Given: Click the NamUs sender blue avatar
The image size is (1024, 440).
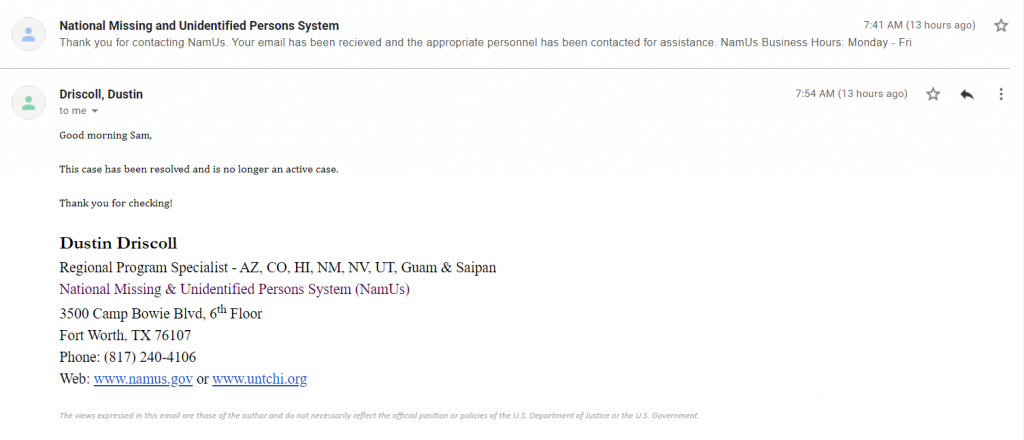Looking at the screenshot, I should [28, 35].
